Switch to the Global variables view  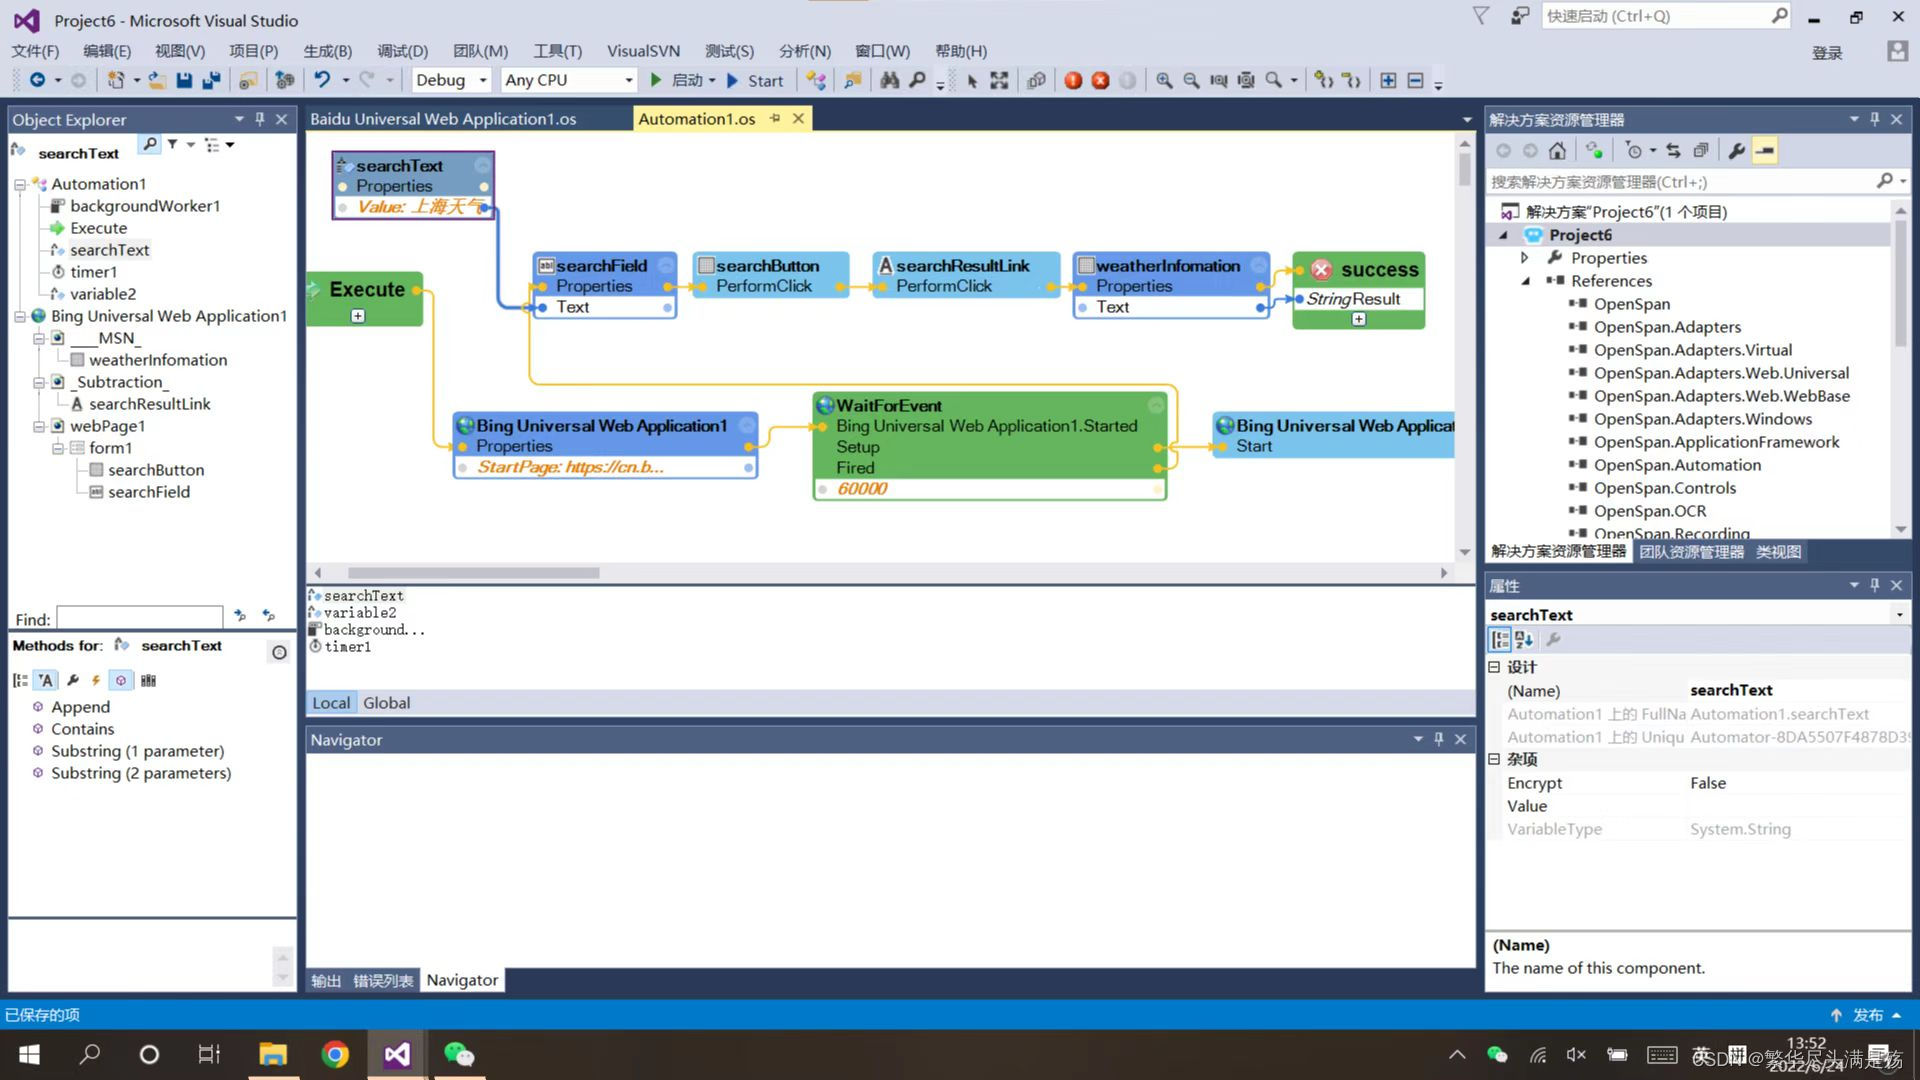[386, 703]
